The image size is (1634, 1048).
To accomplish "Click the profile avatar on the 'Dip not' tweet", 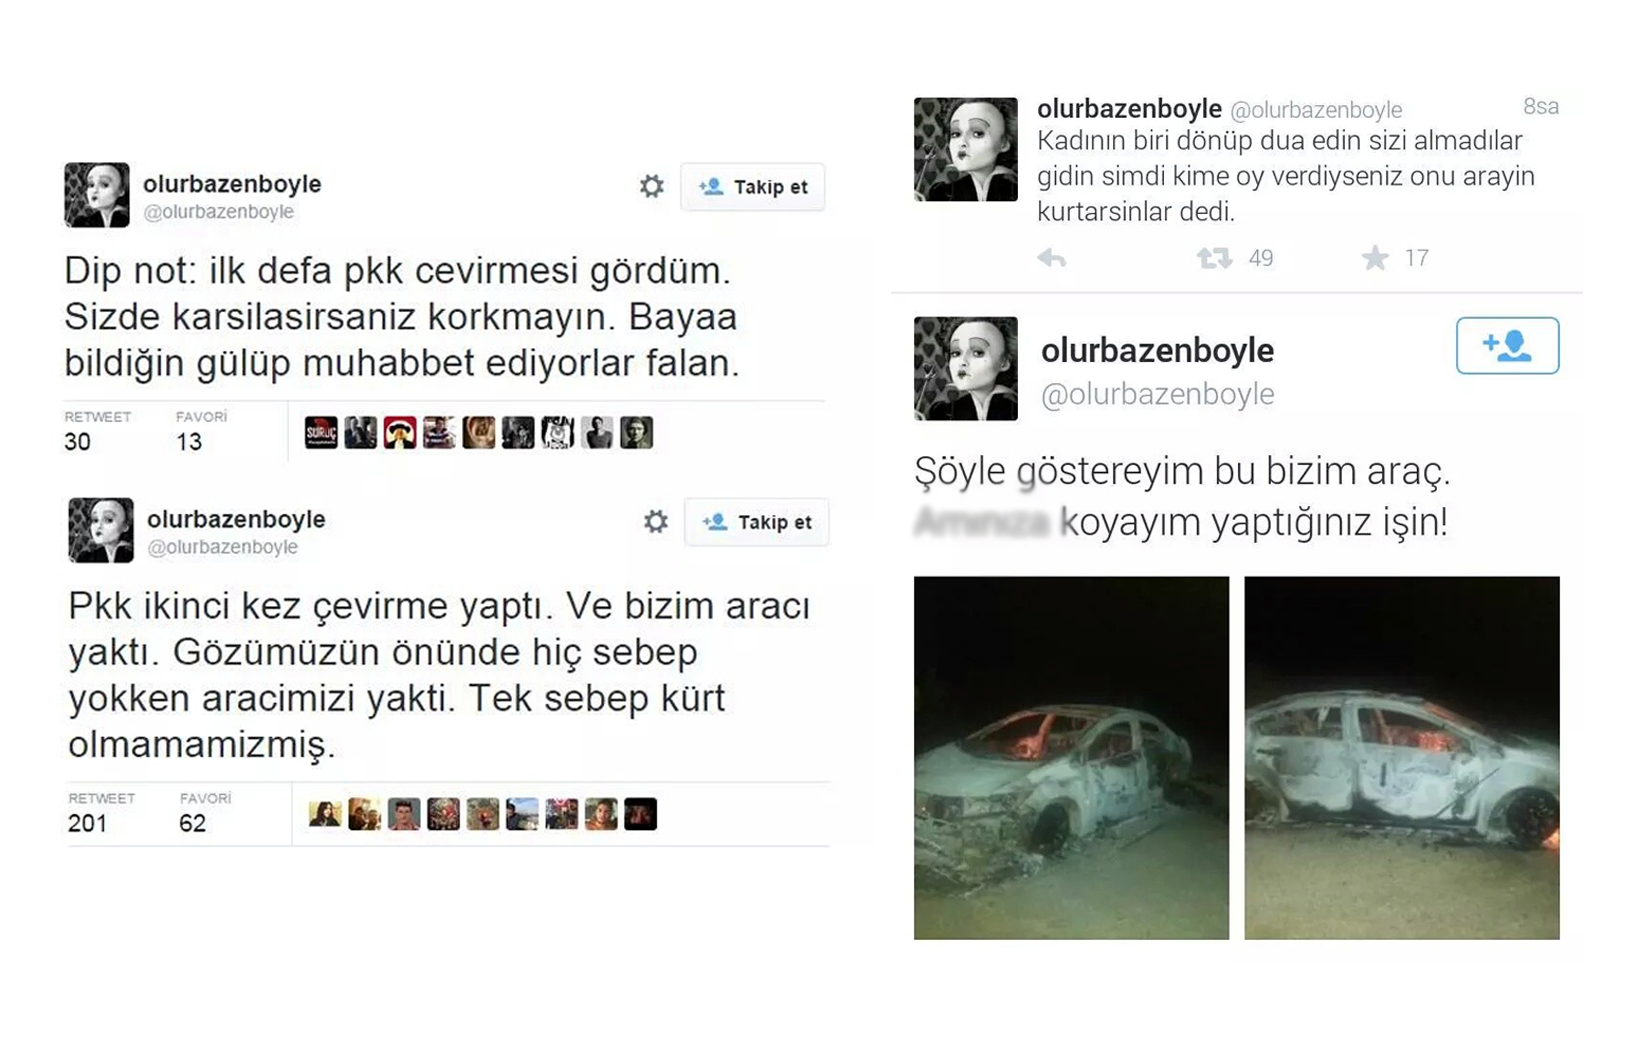I will pos(97,195).
